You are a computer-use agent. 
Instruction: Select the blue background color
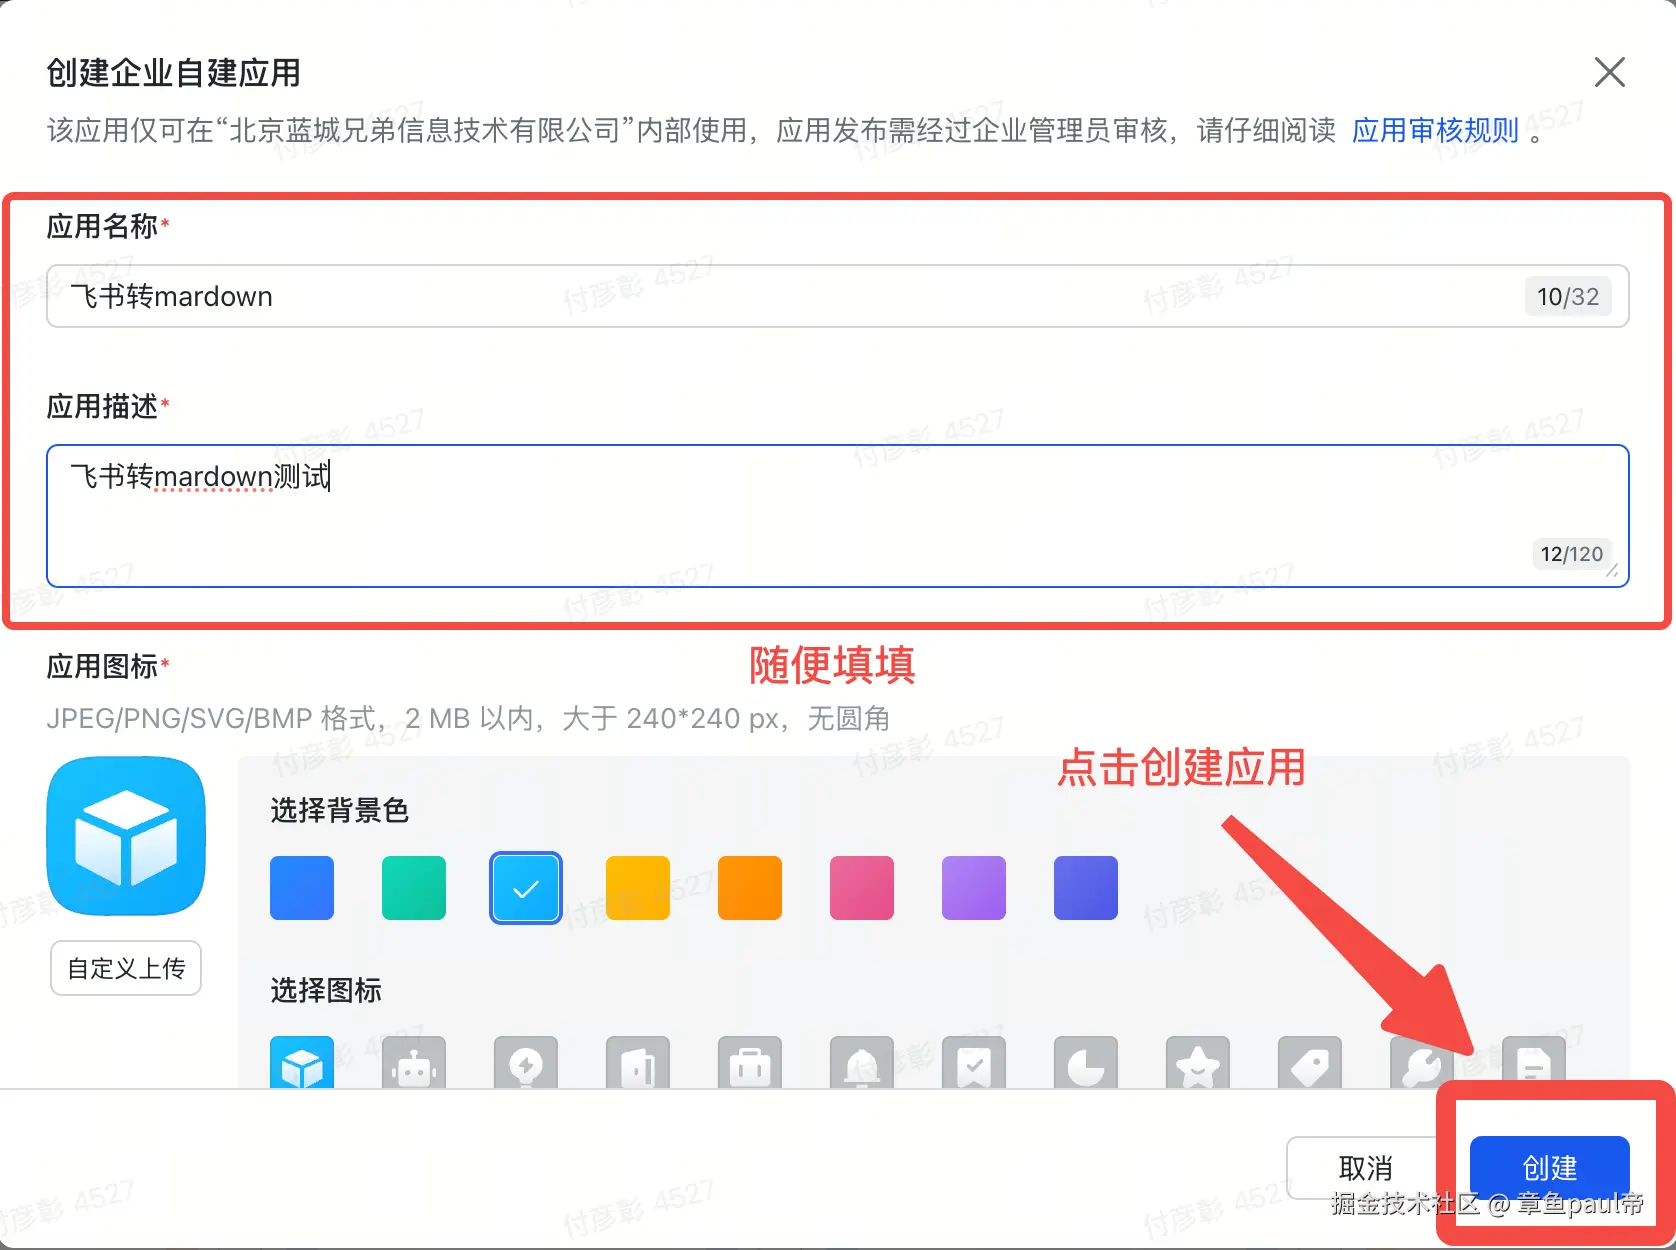pos(302,888)
